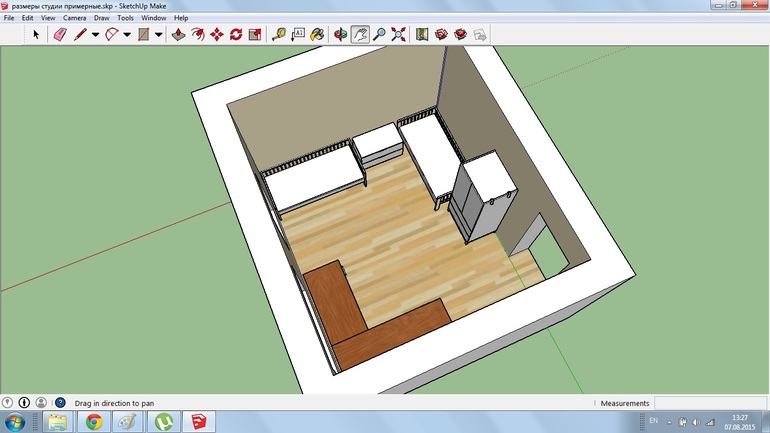Open Google Chrome from the taskbar
This screenshot has height=433, width=770.
pyautogui.click(x=93, y=422)
